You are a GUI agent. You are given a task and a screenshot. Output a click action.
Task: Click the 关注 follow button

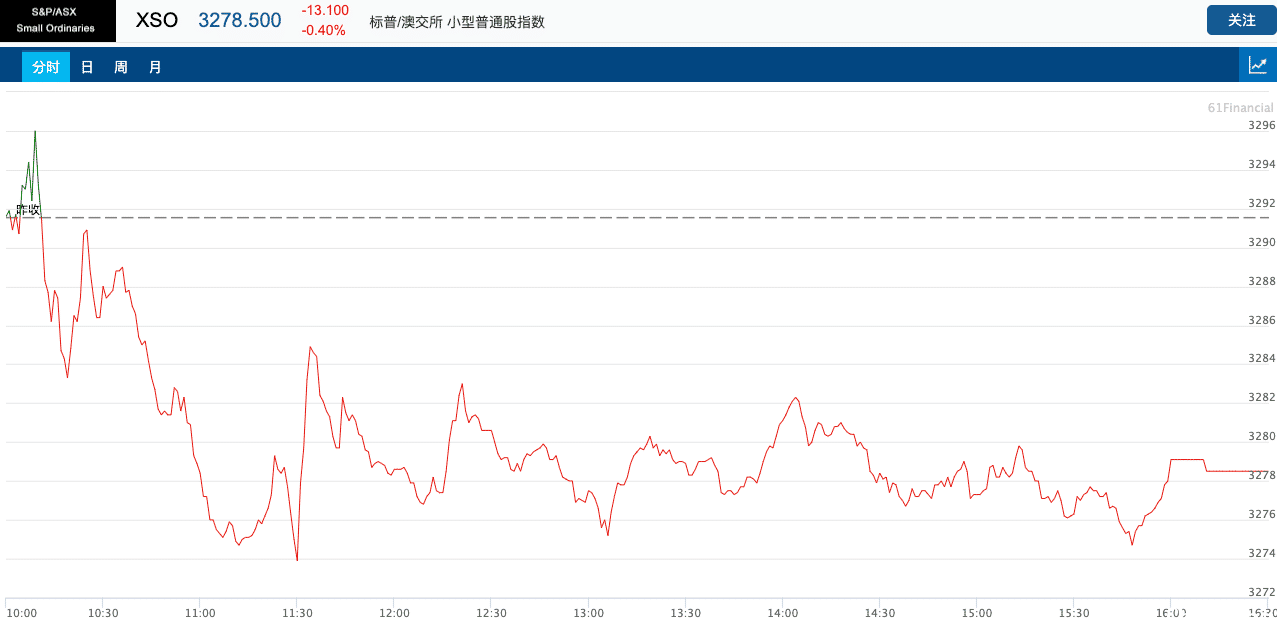1241,20
